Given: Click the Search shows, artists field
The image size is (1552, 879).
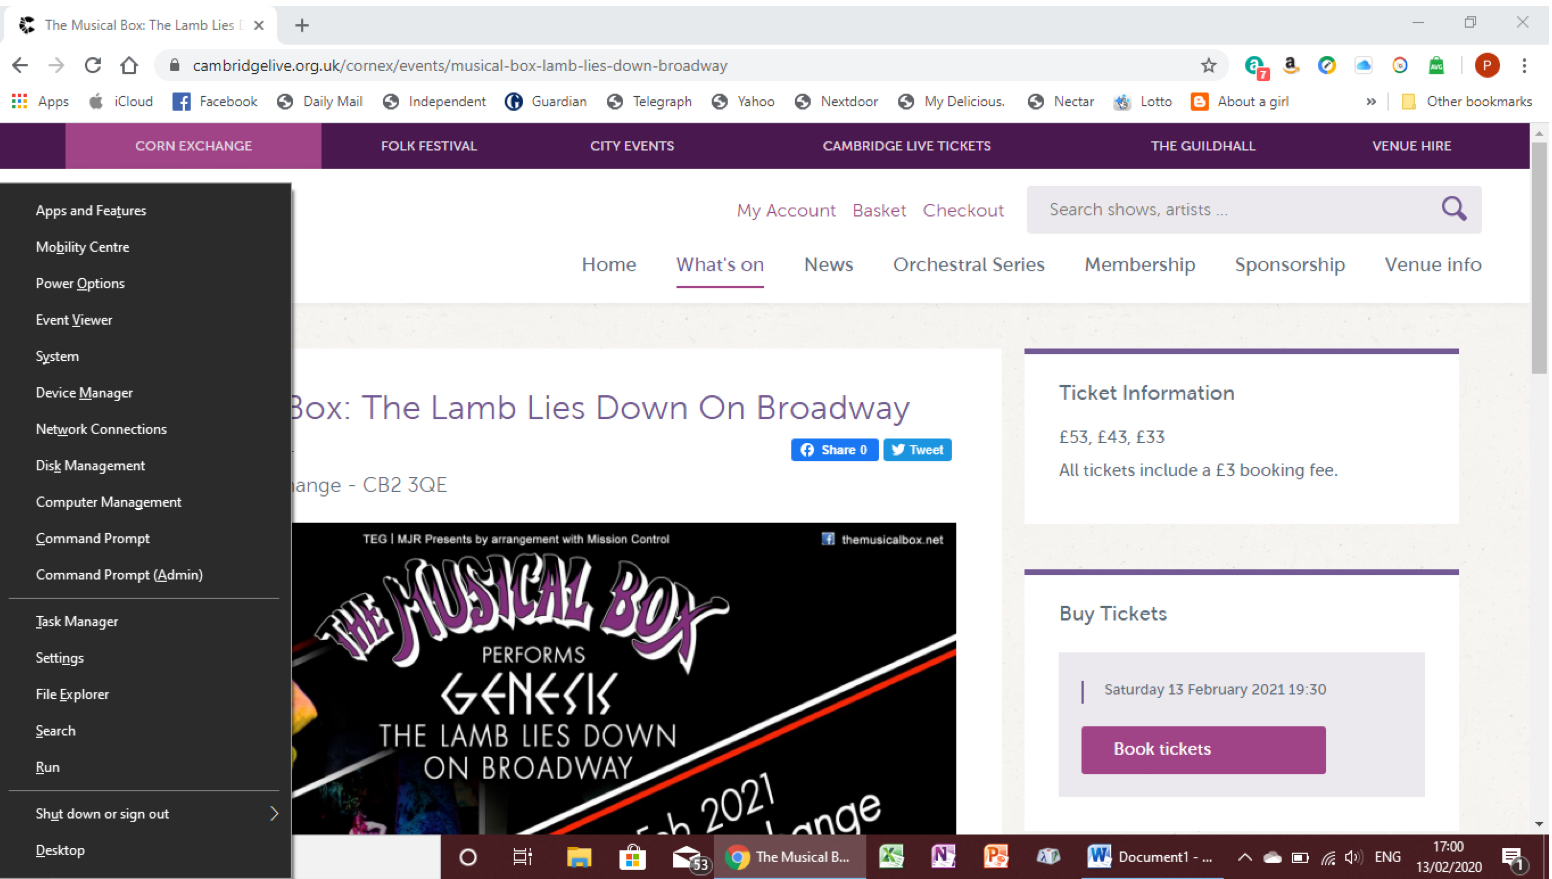Looking at the screenshot, I should [x=1230, y=209].
